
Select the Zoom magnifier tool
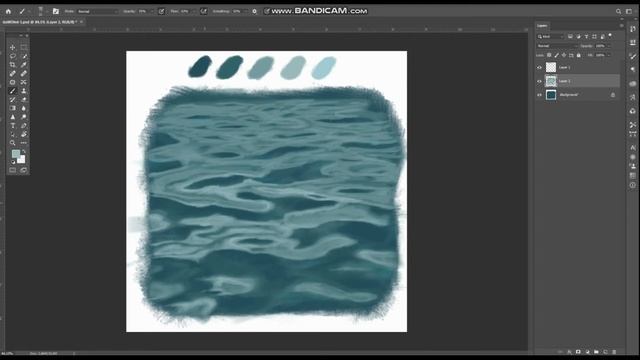pos(13,143)
